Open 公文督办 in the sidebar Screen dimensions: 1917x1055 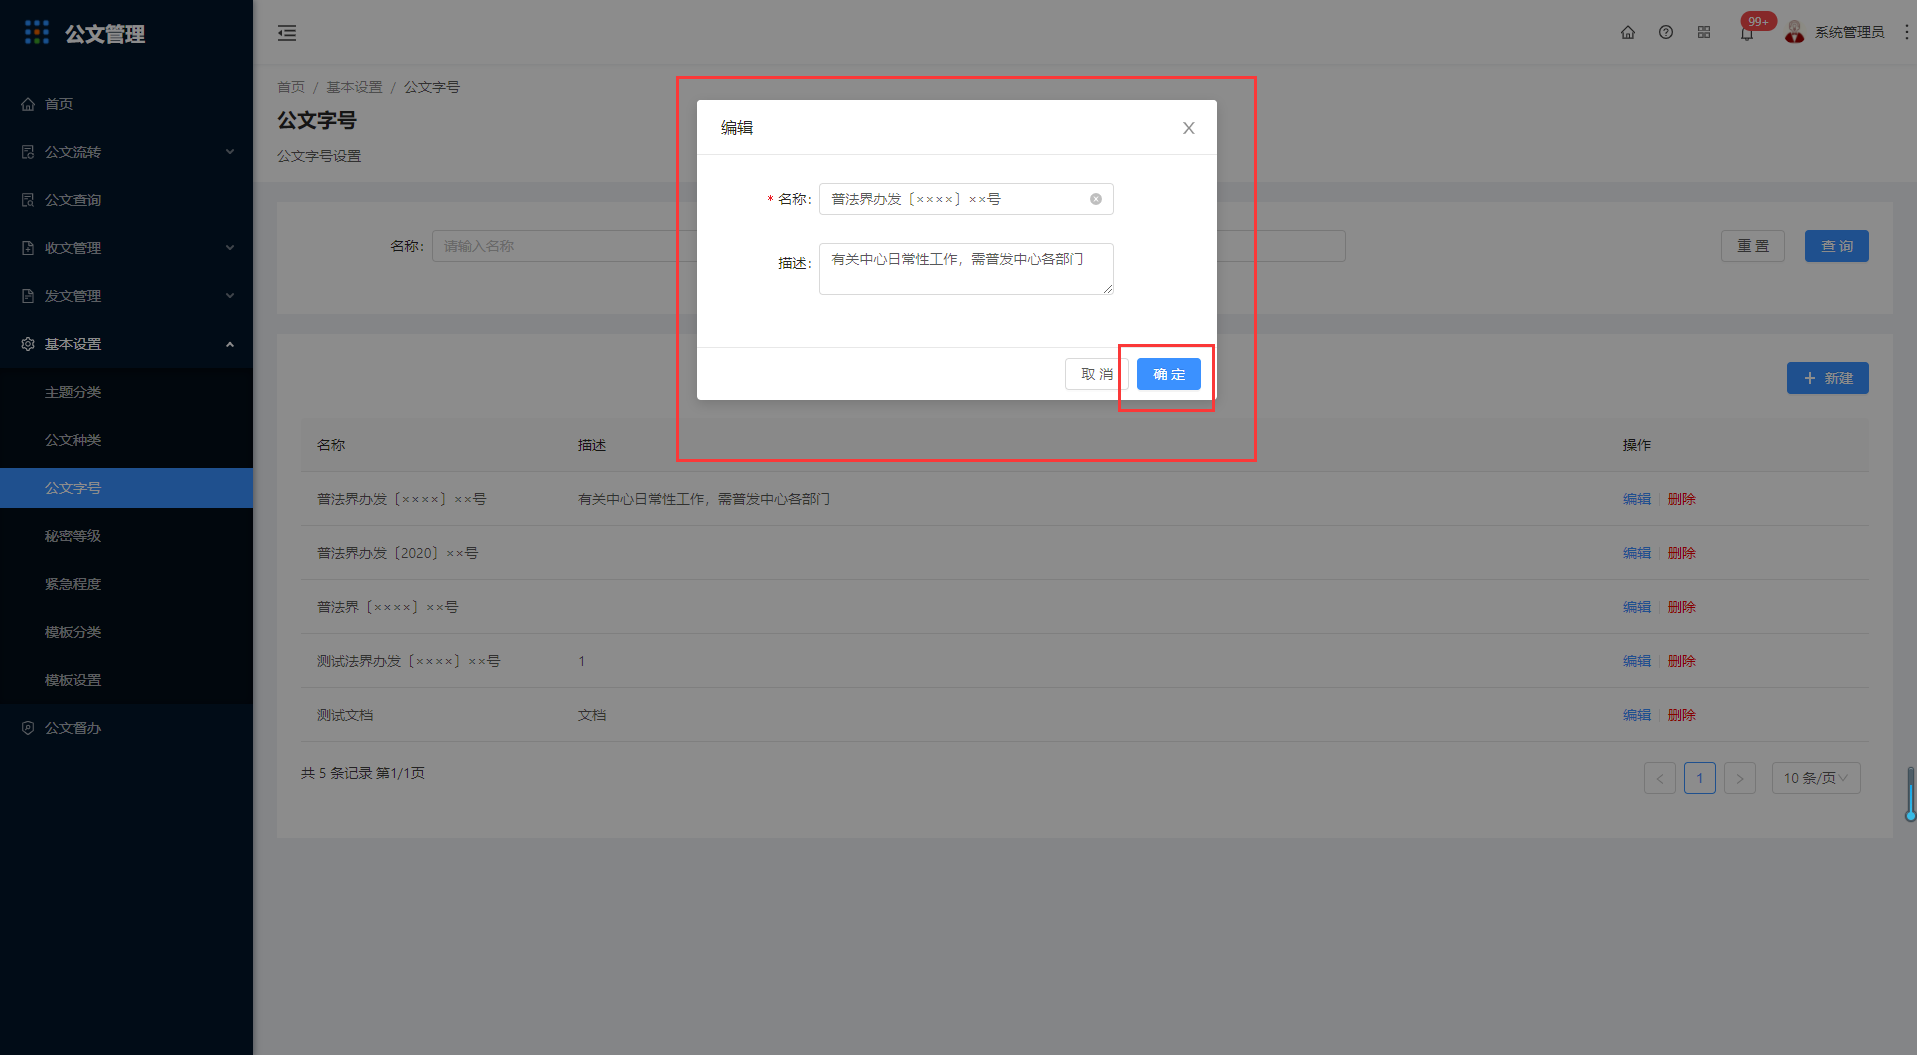(126, 728)
